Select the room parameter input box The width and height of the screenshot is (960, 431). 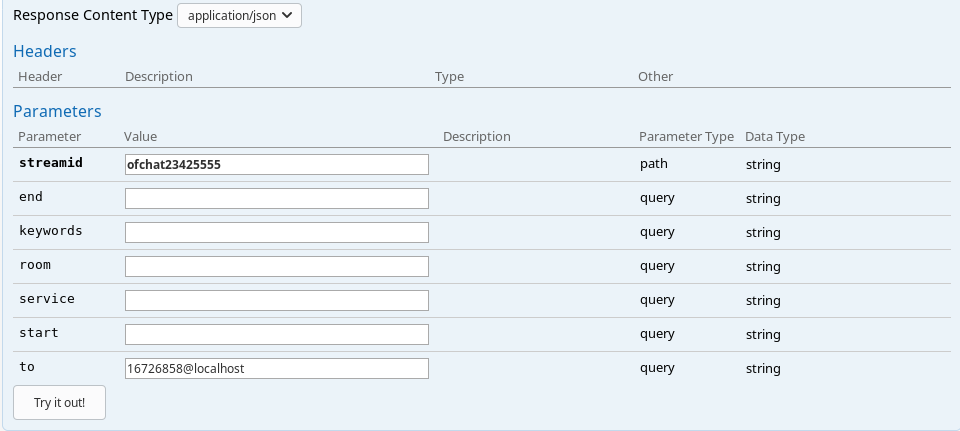point(276,266)
